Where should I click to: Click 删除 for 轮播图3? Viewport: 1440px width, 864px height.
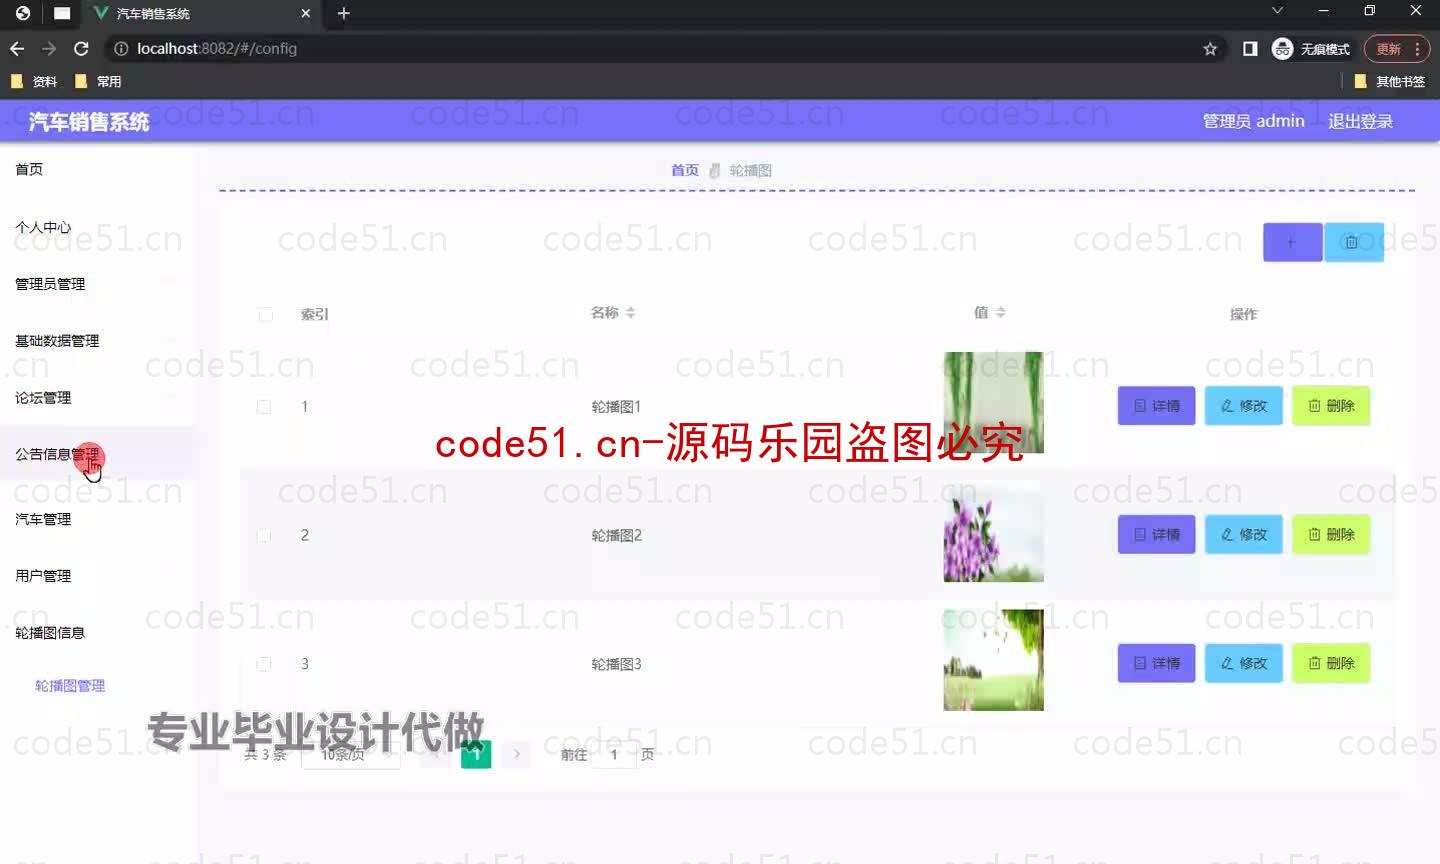(x=1331, y=663)
